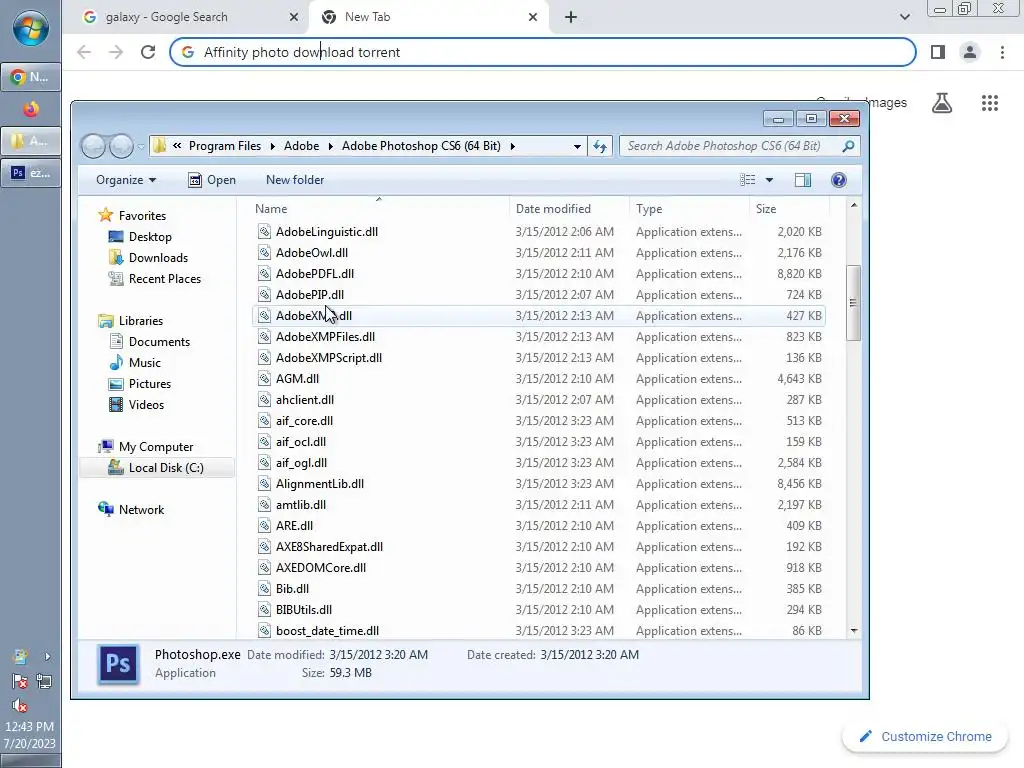Click the Images link on New Tab page
The height and width of the screenshot is (768, 1024).
tap(886, 103)
